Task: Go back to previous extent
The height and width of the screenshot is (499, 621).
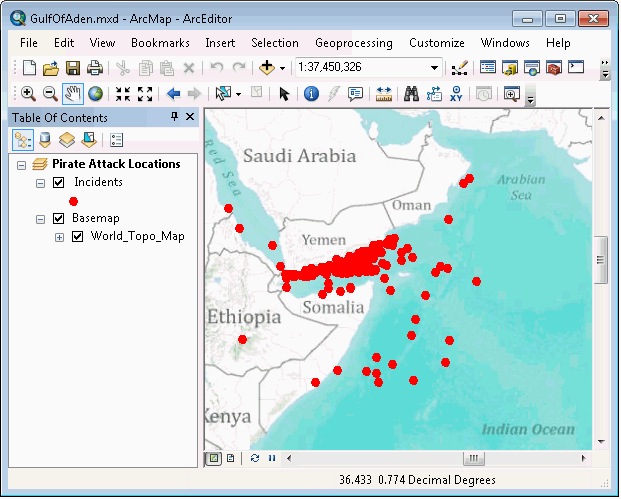Action: coord(173,94)
